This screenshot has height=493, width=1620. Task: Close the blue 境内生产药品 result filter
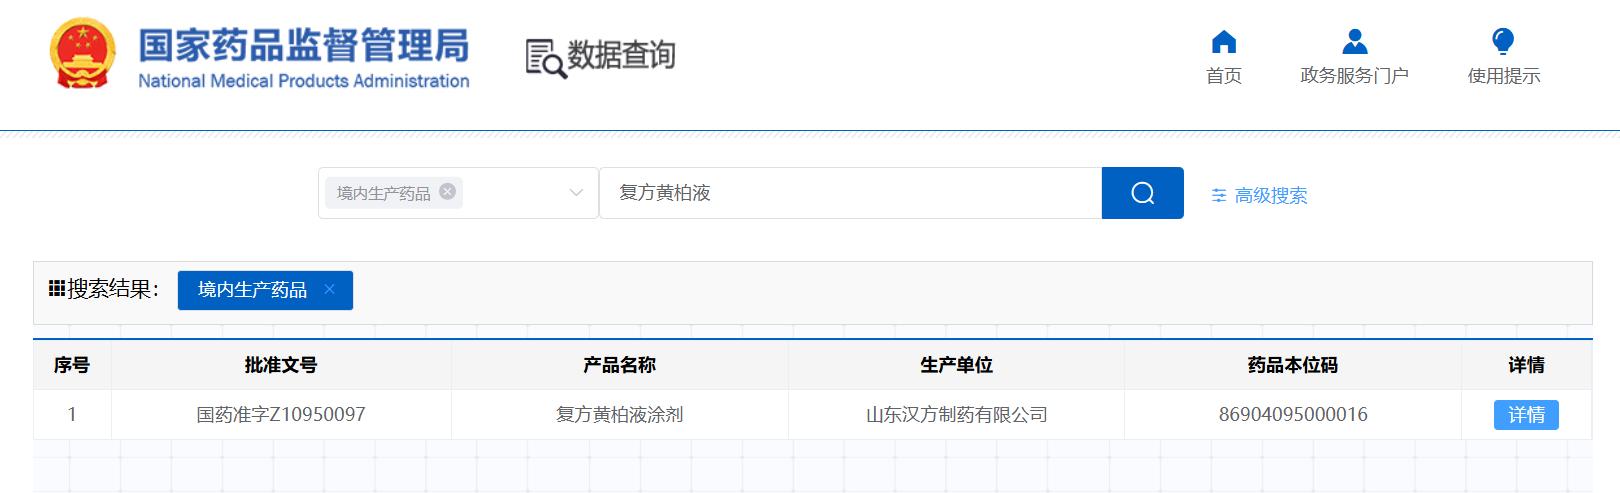click(x=329, y=289)
